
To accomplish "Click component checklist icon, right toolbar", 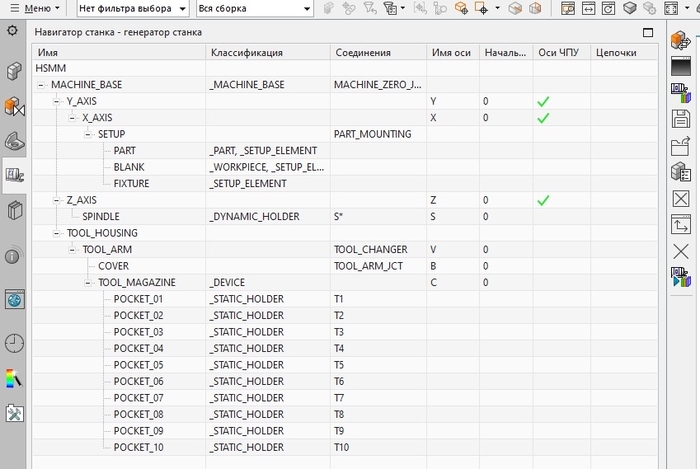I will point(681,172).
